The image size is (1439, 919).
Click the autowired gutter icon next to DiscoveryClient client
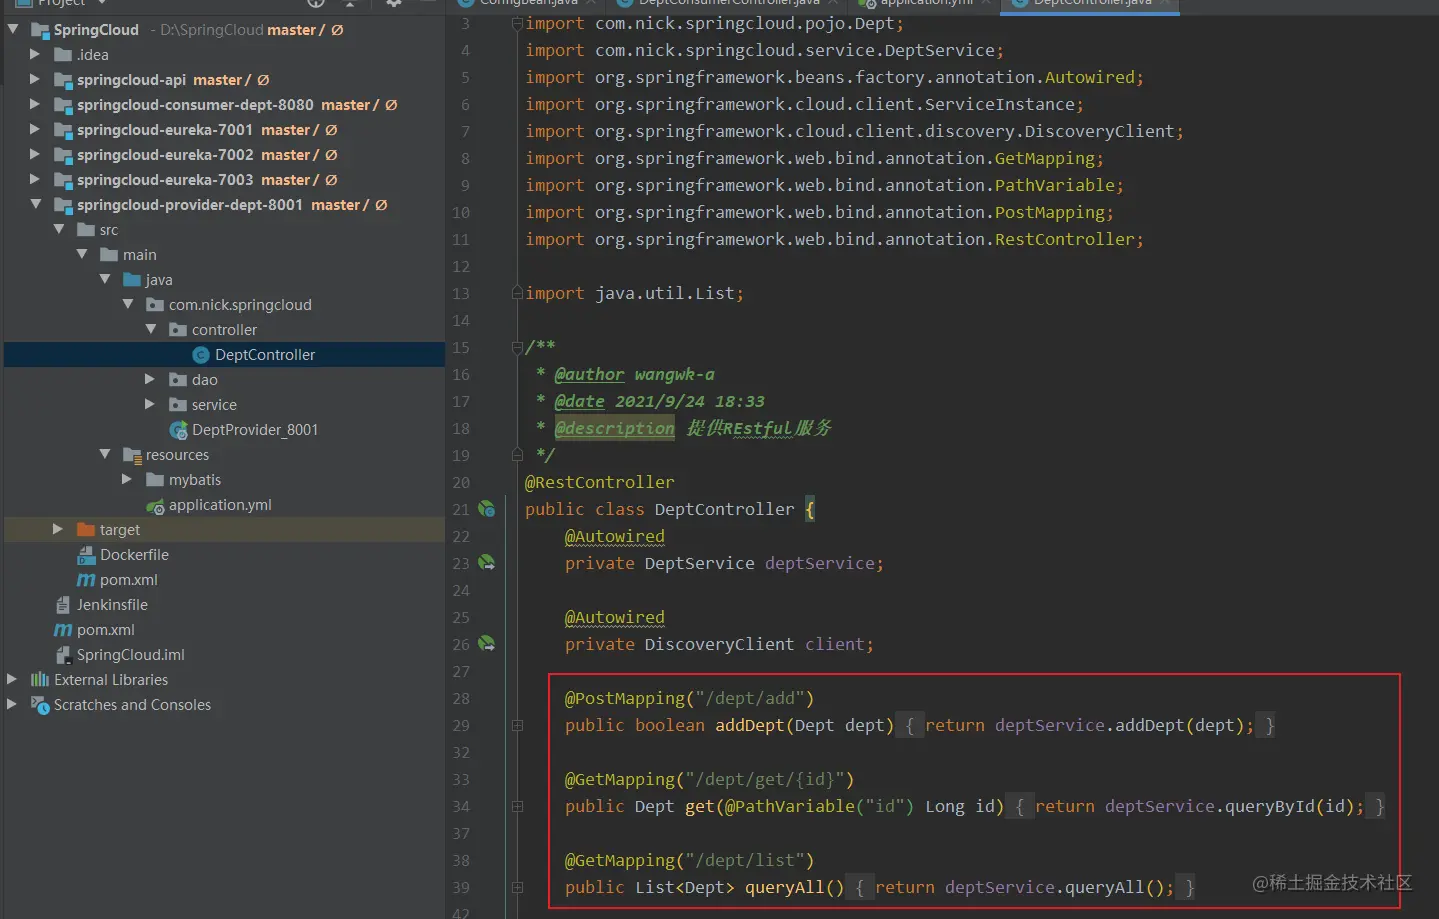coord(486,644)
